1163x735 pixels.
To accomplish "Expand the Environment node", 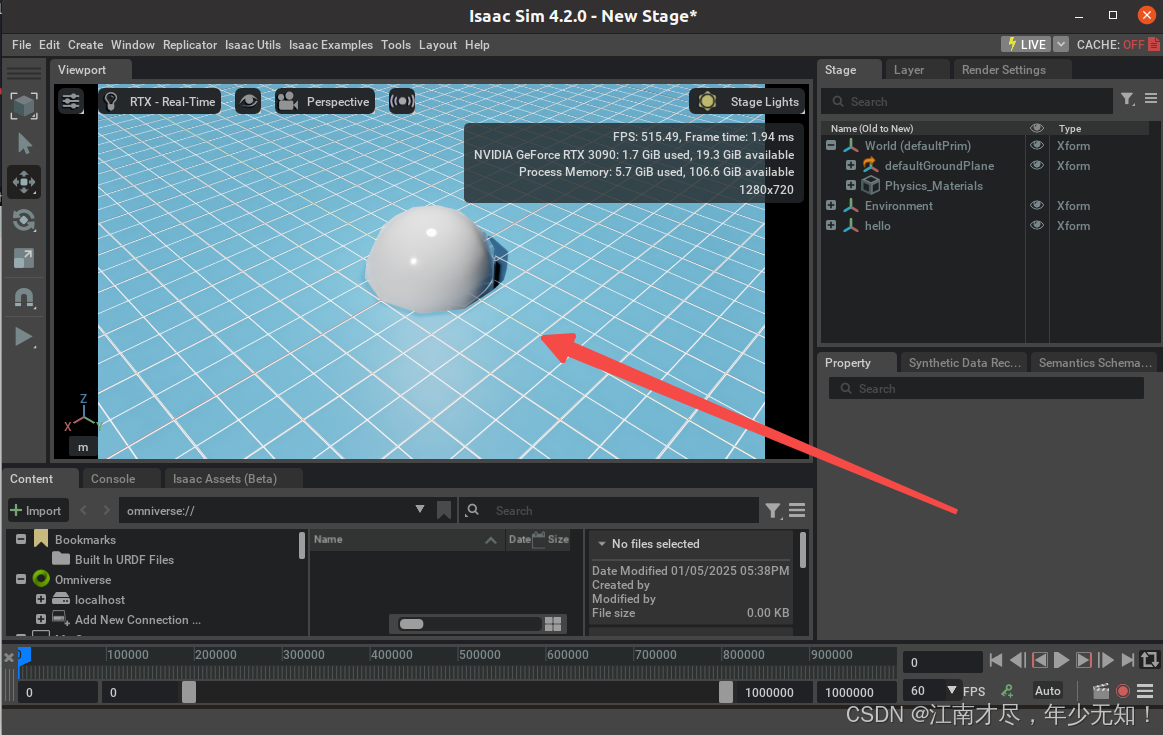I will [831, 205].
